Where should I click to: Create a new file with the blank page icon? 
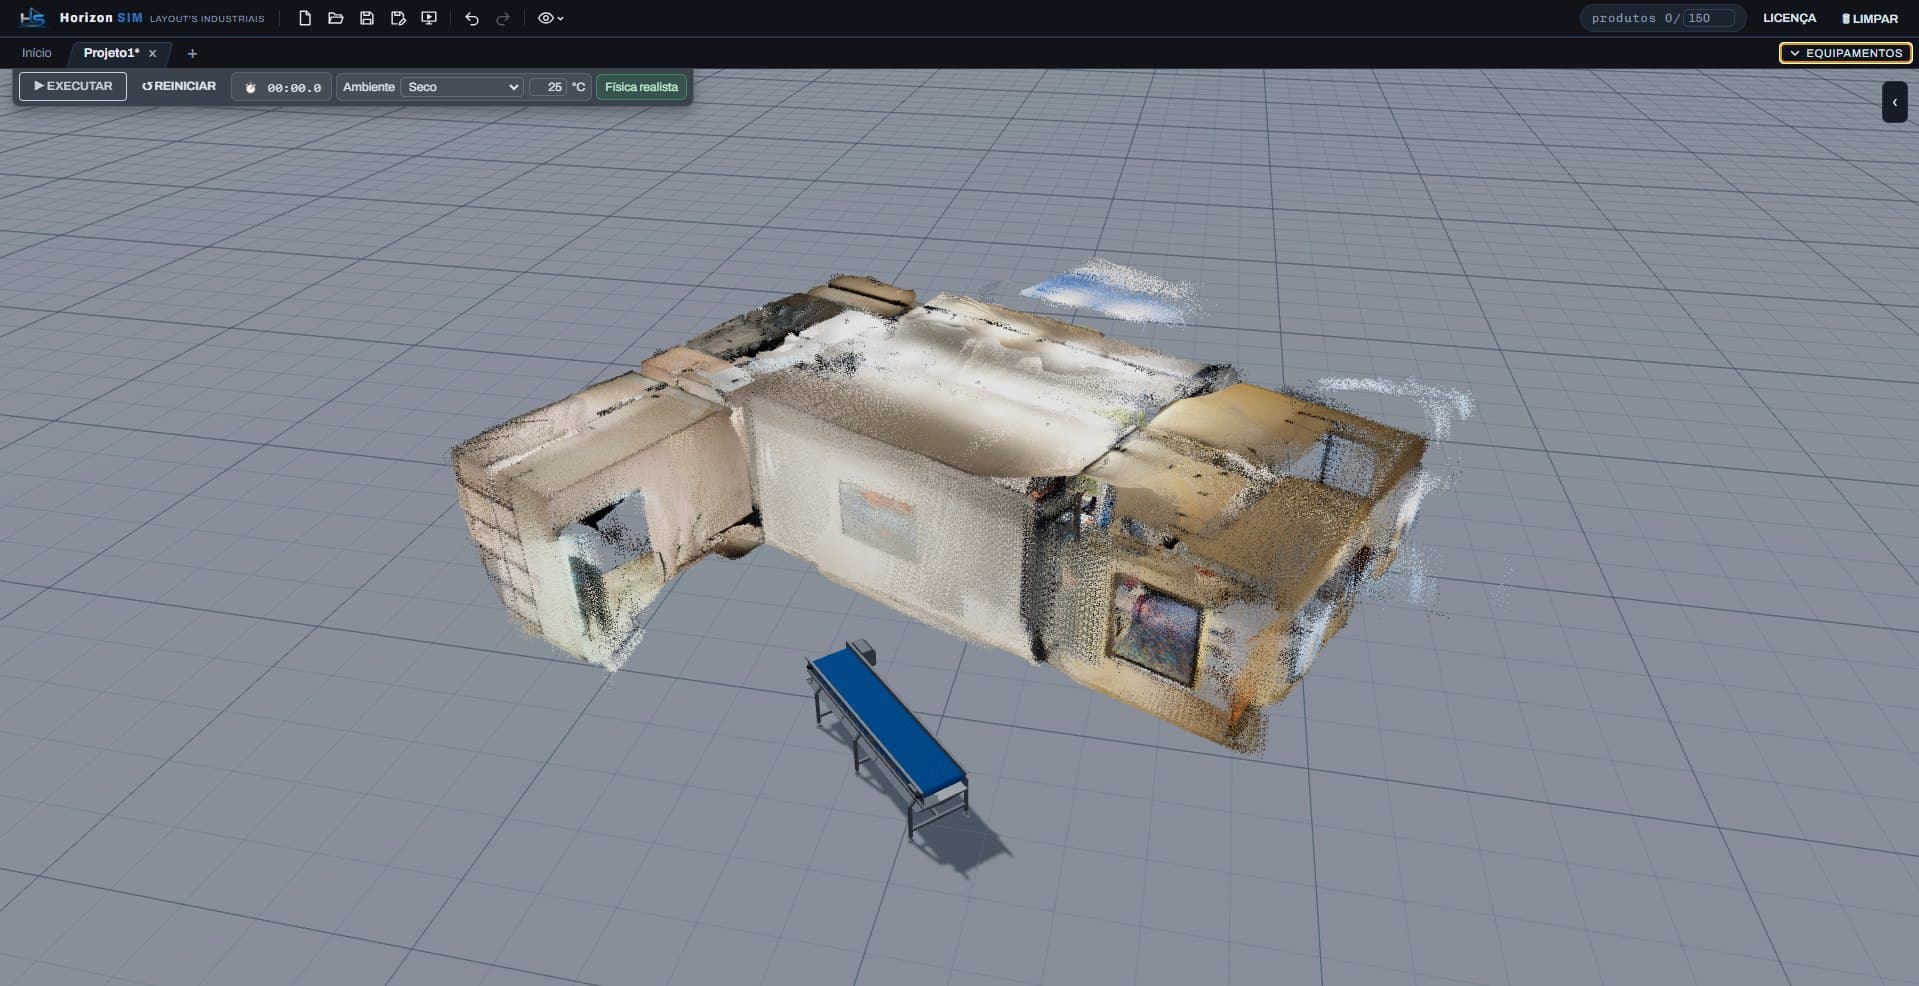(305, 18)
